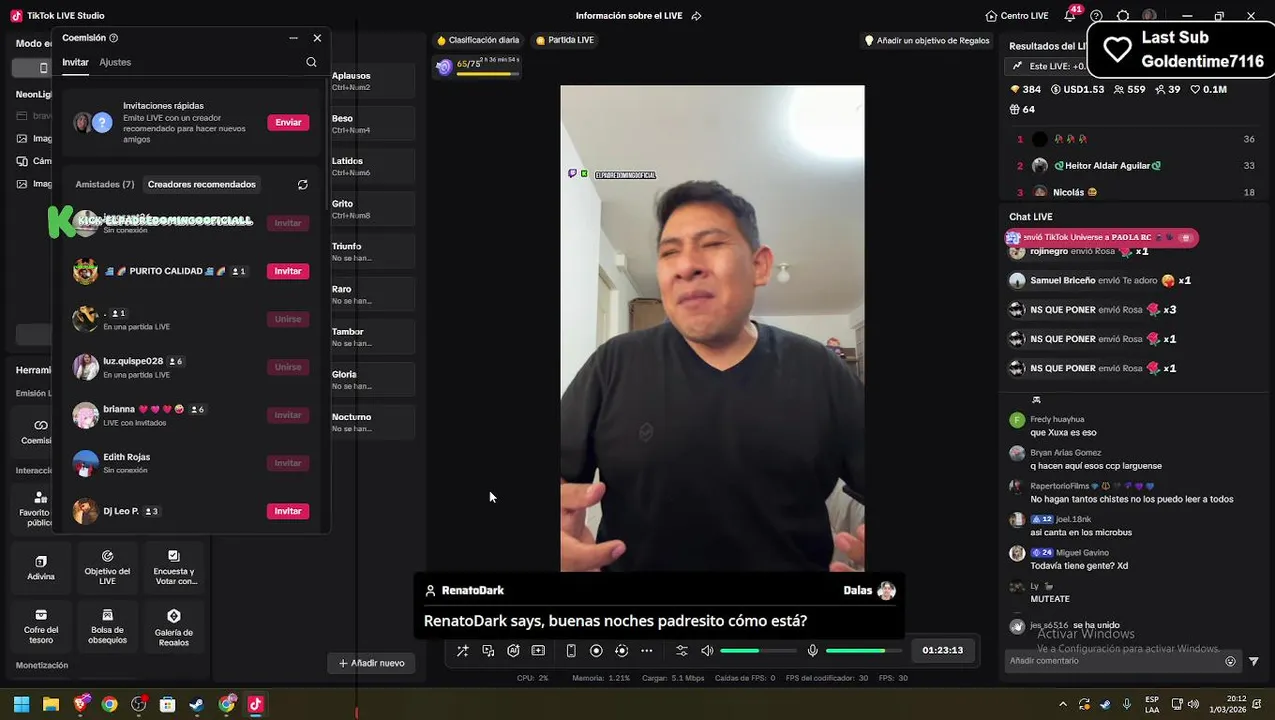Screen dimensions: 1275x720
Task: Show hidden system tray icons
Action: click(1062, 705)
